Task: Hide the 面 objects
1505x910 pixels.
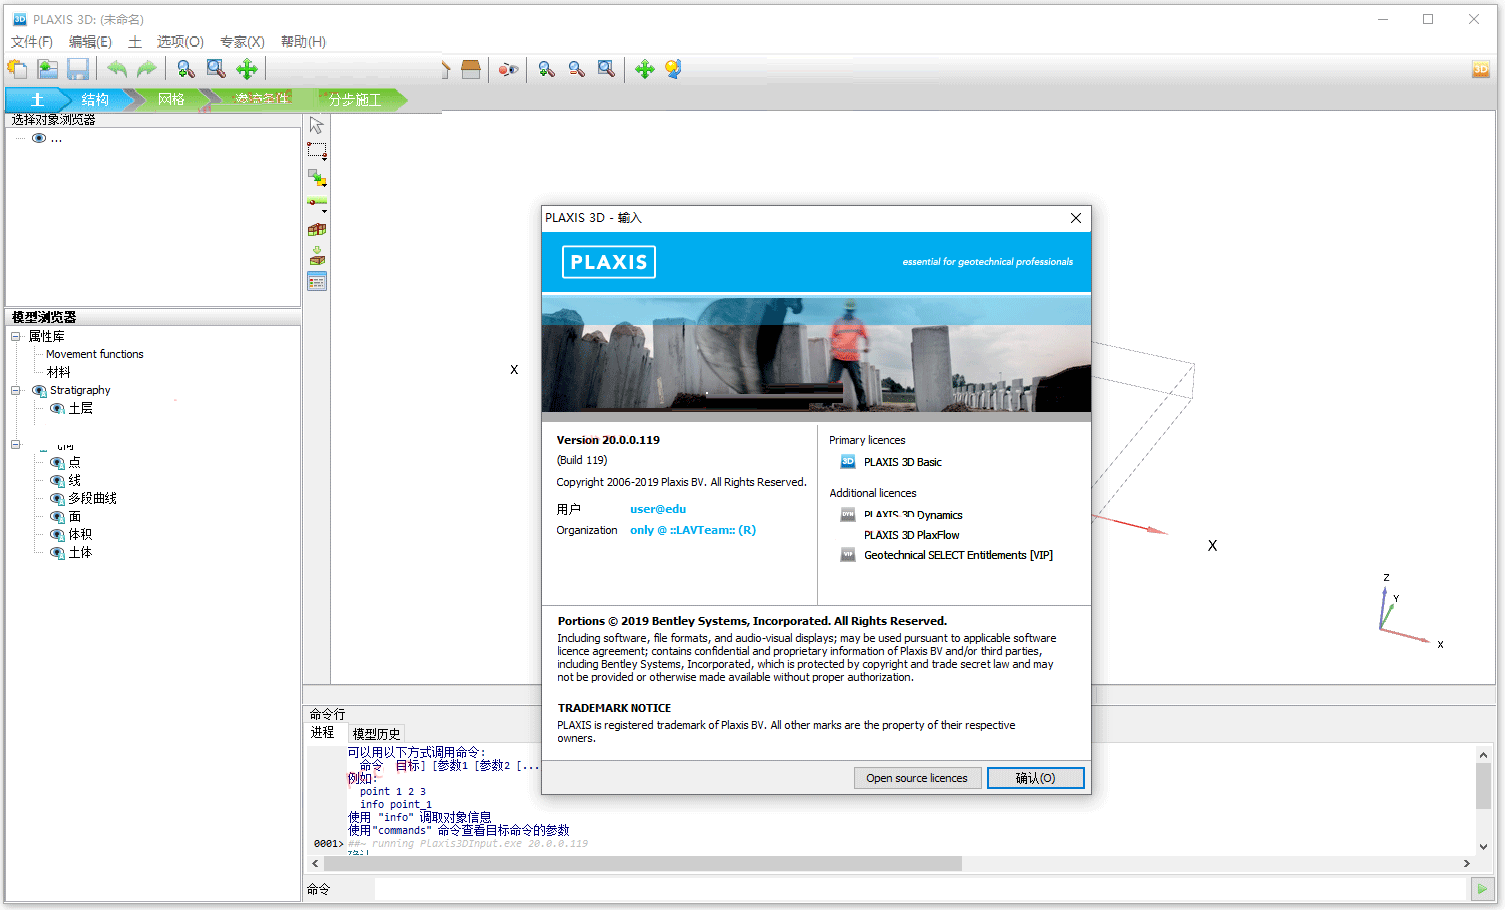Action: tap(58, 516)
